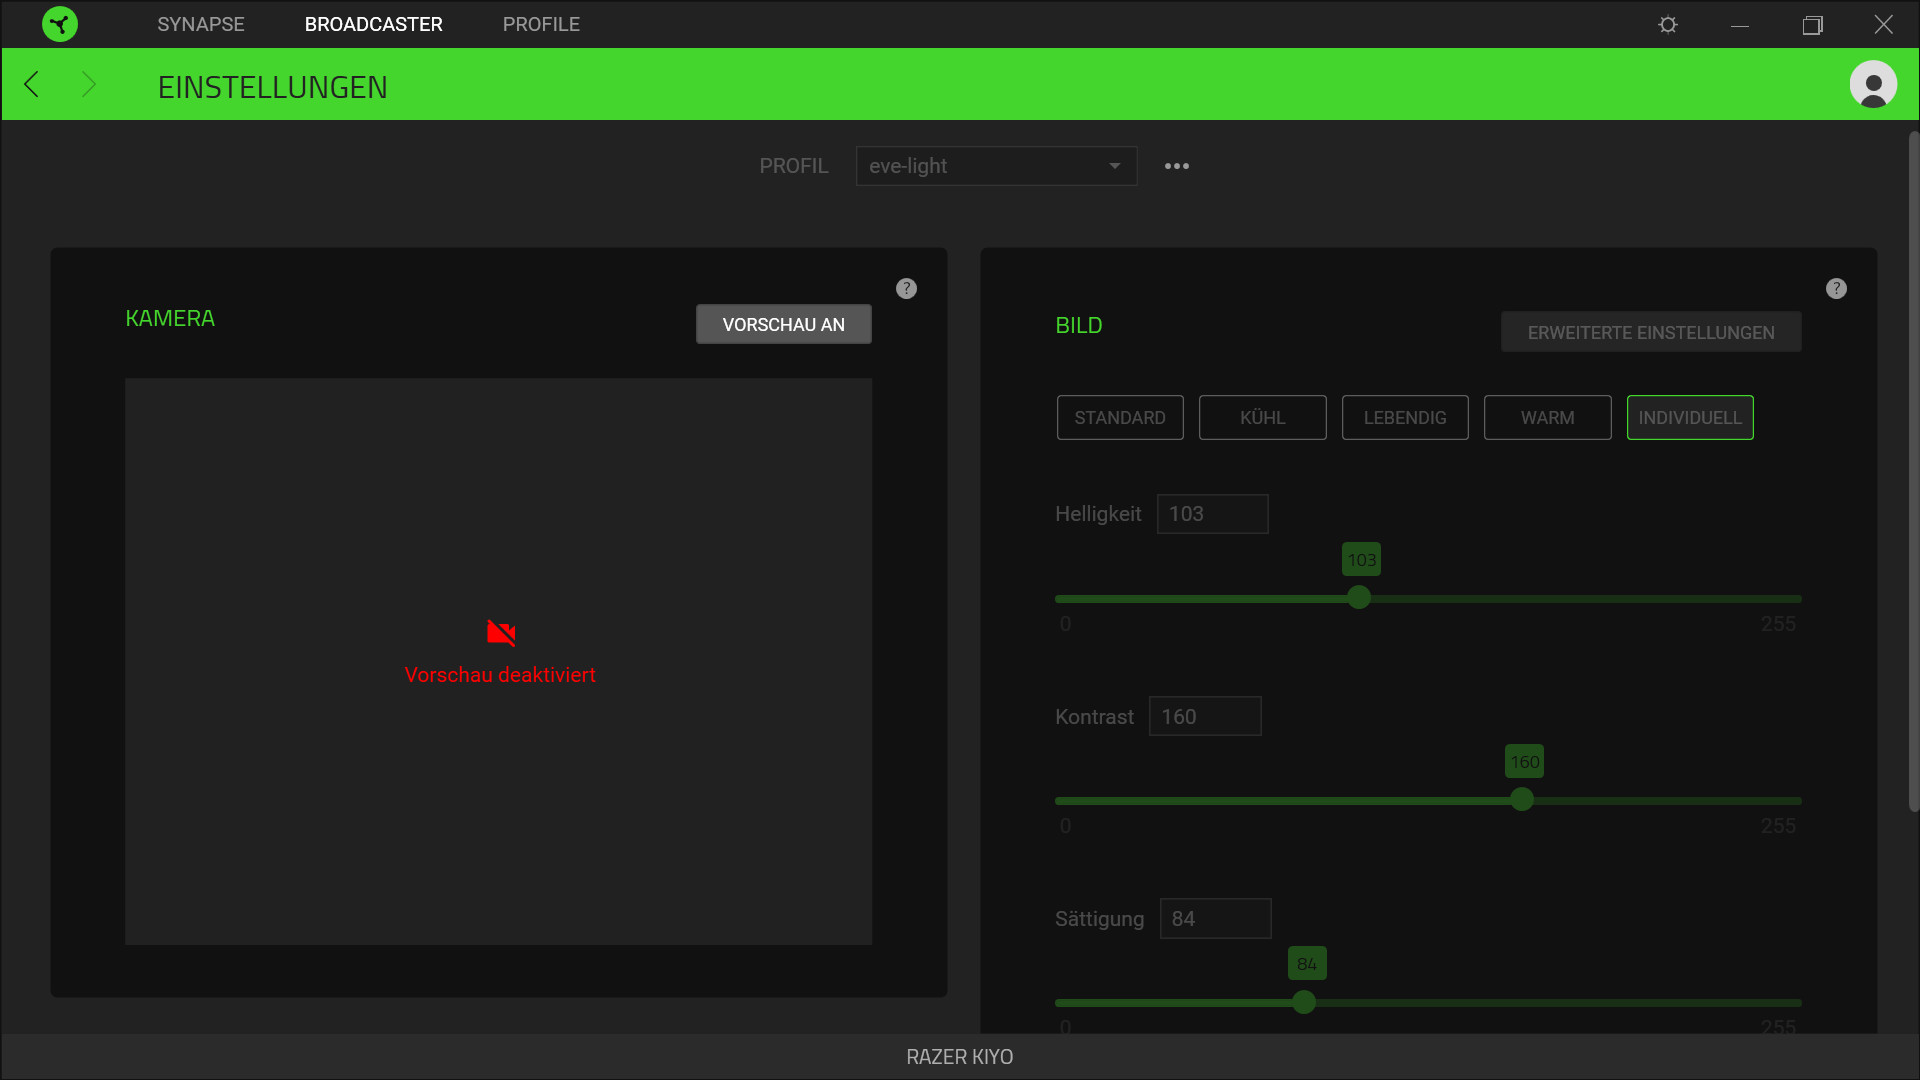Click the Helligkeit slider handle
Screen dimensions: 1920x1080
[1358, 598]
